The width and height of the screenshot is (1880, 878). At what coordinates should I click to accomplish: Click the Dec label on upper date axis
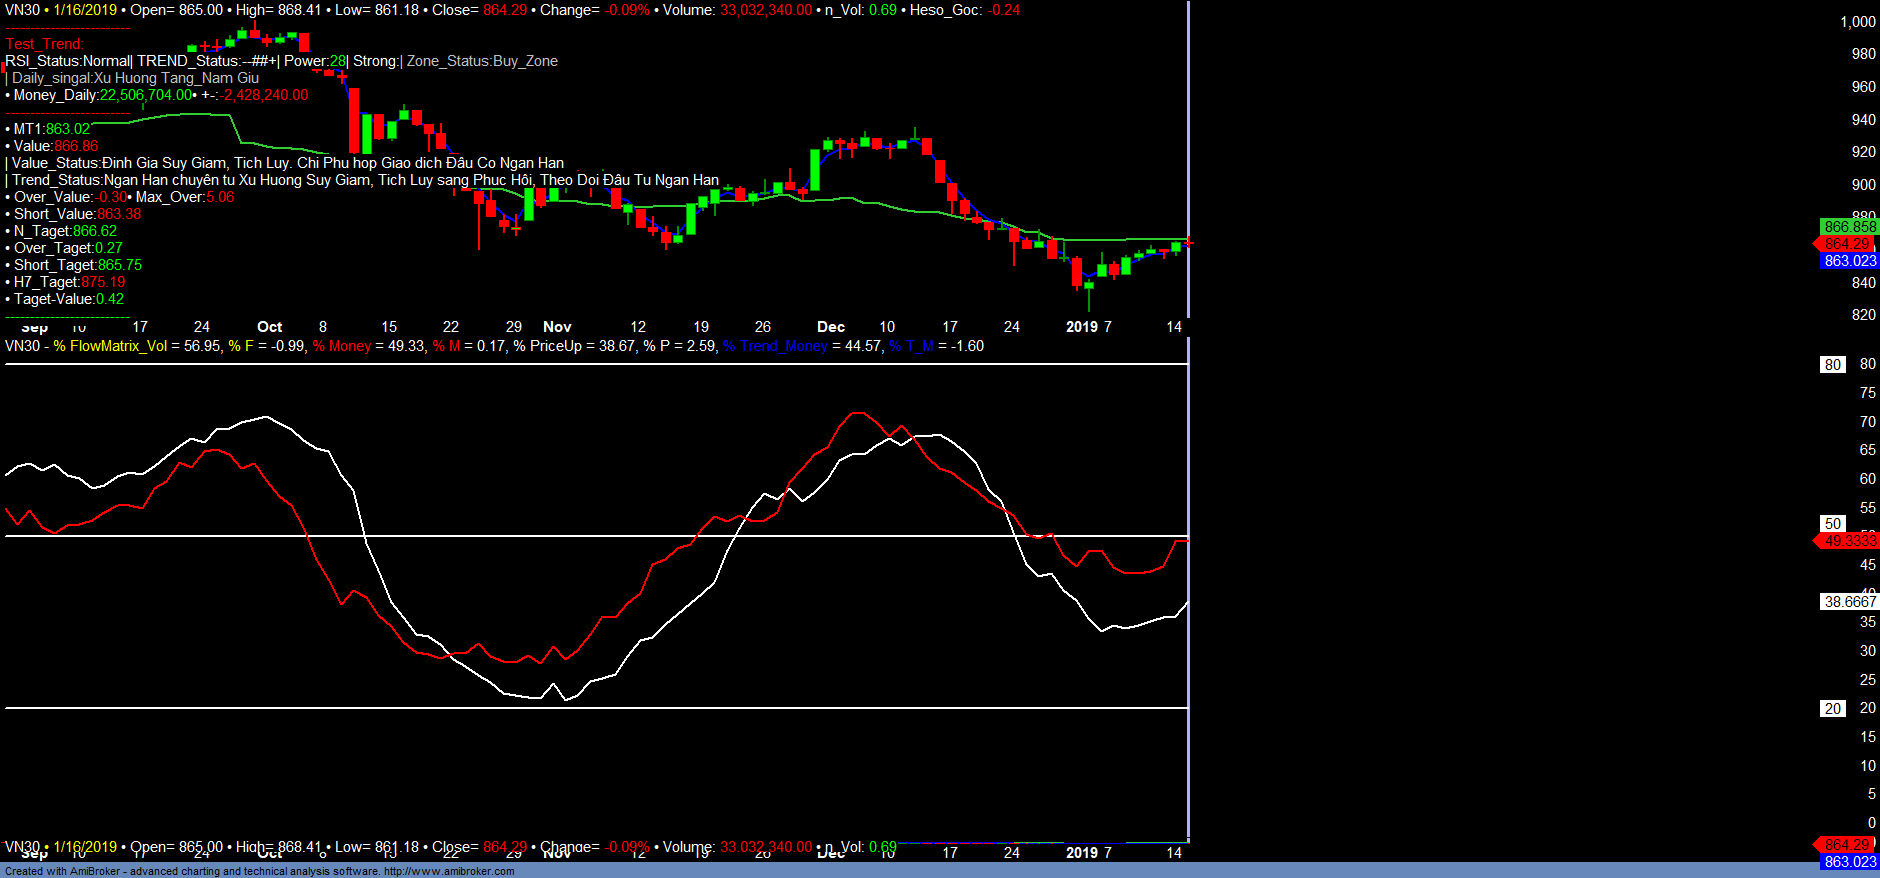[830, 327]
